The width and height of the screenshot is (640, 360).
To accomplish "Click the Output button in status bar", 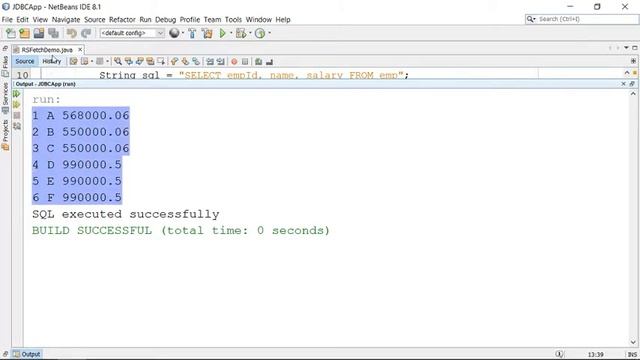I will 27,354.
